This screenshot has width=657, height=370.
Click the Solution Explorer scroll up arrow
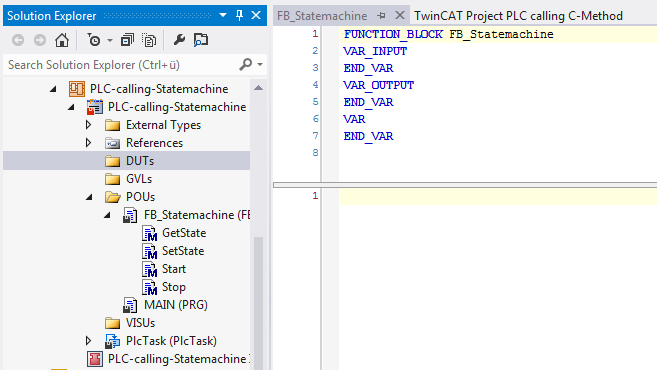pyautogui.click(x=259, y=88)
